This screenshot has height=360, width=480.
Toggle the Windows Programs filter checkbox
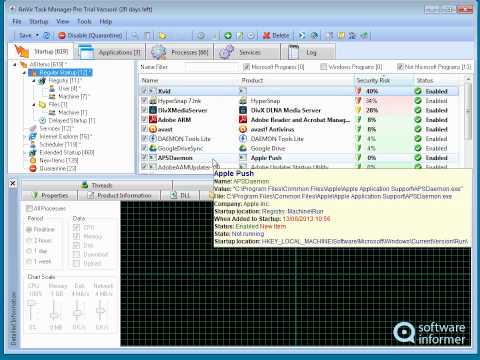pyautogui.click(x=323, y=67)
